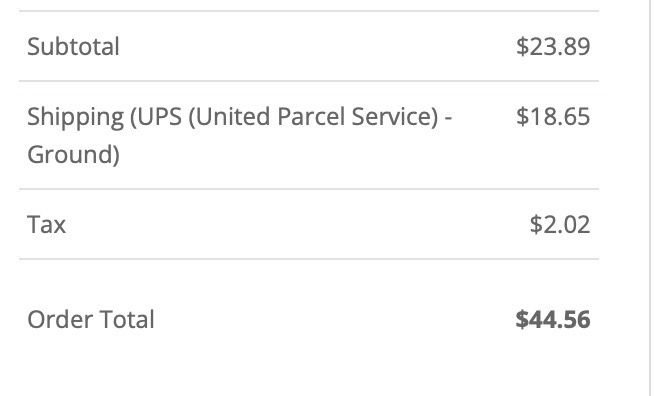This screenshot has height=396, width=654.
Task: Click the divider line above Subtotal row
Action: pos(309,11)
